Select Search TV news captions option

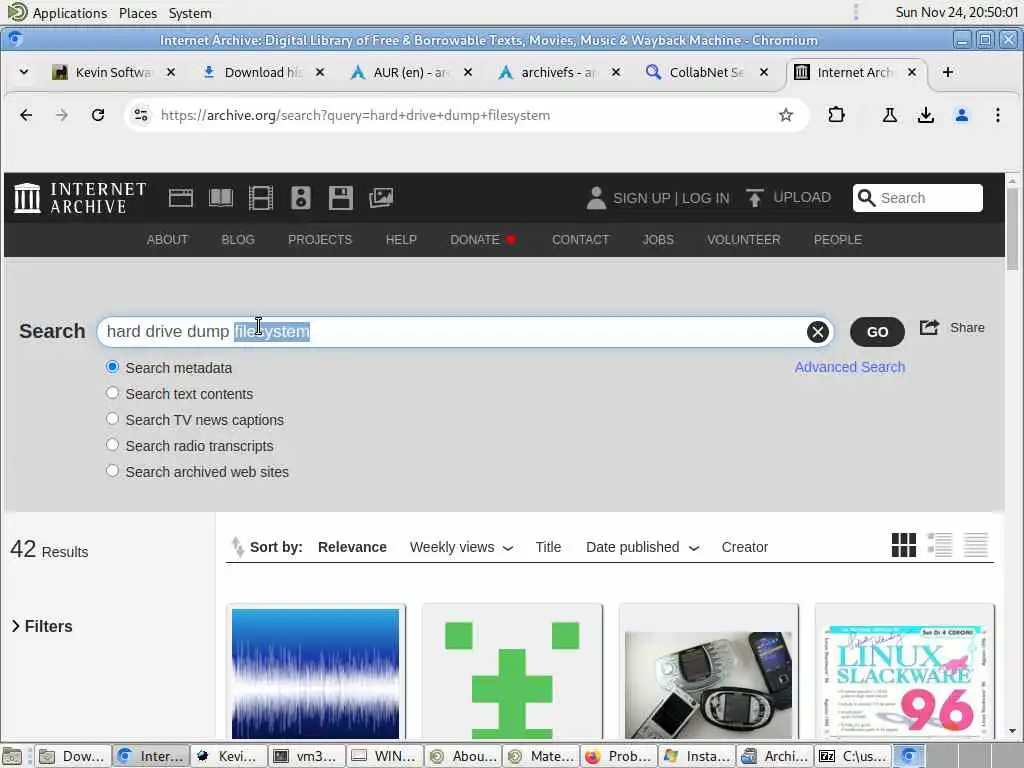112,419
